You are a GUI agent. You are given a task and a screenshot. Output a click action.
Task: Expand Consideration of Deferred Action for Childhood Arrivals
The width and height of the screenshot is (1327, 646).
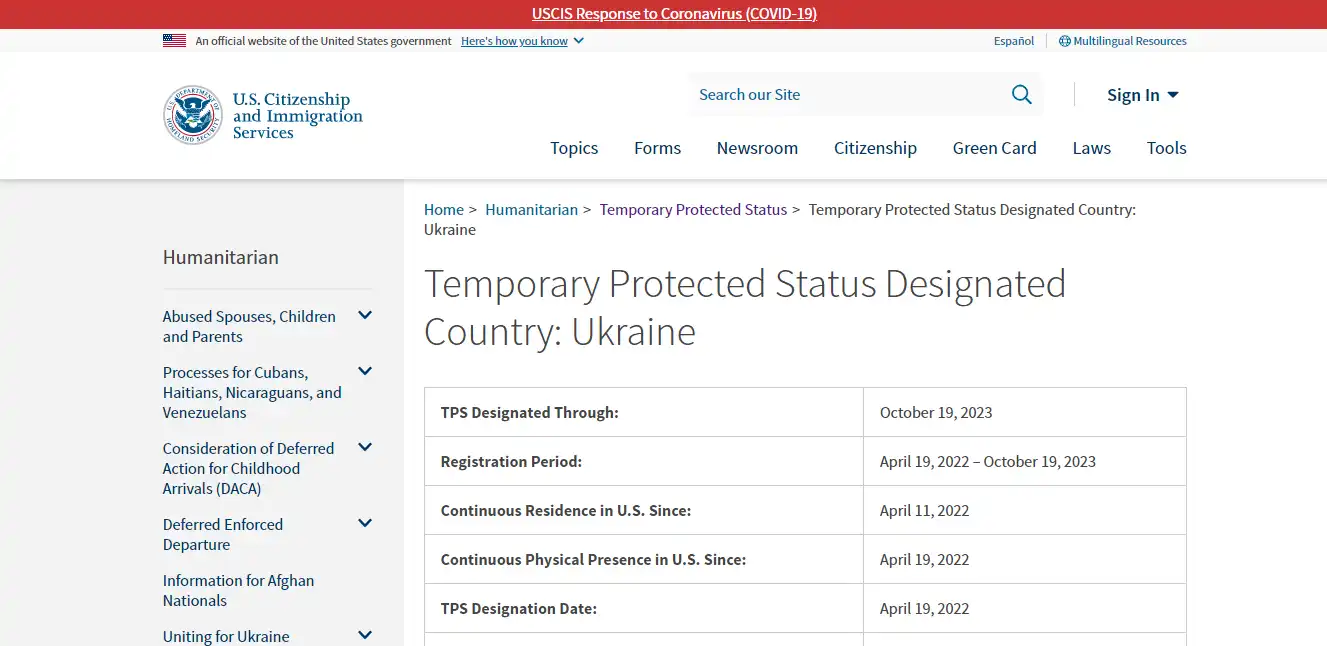click(x=365, y=447)
